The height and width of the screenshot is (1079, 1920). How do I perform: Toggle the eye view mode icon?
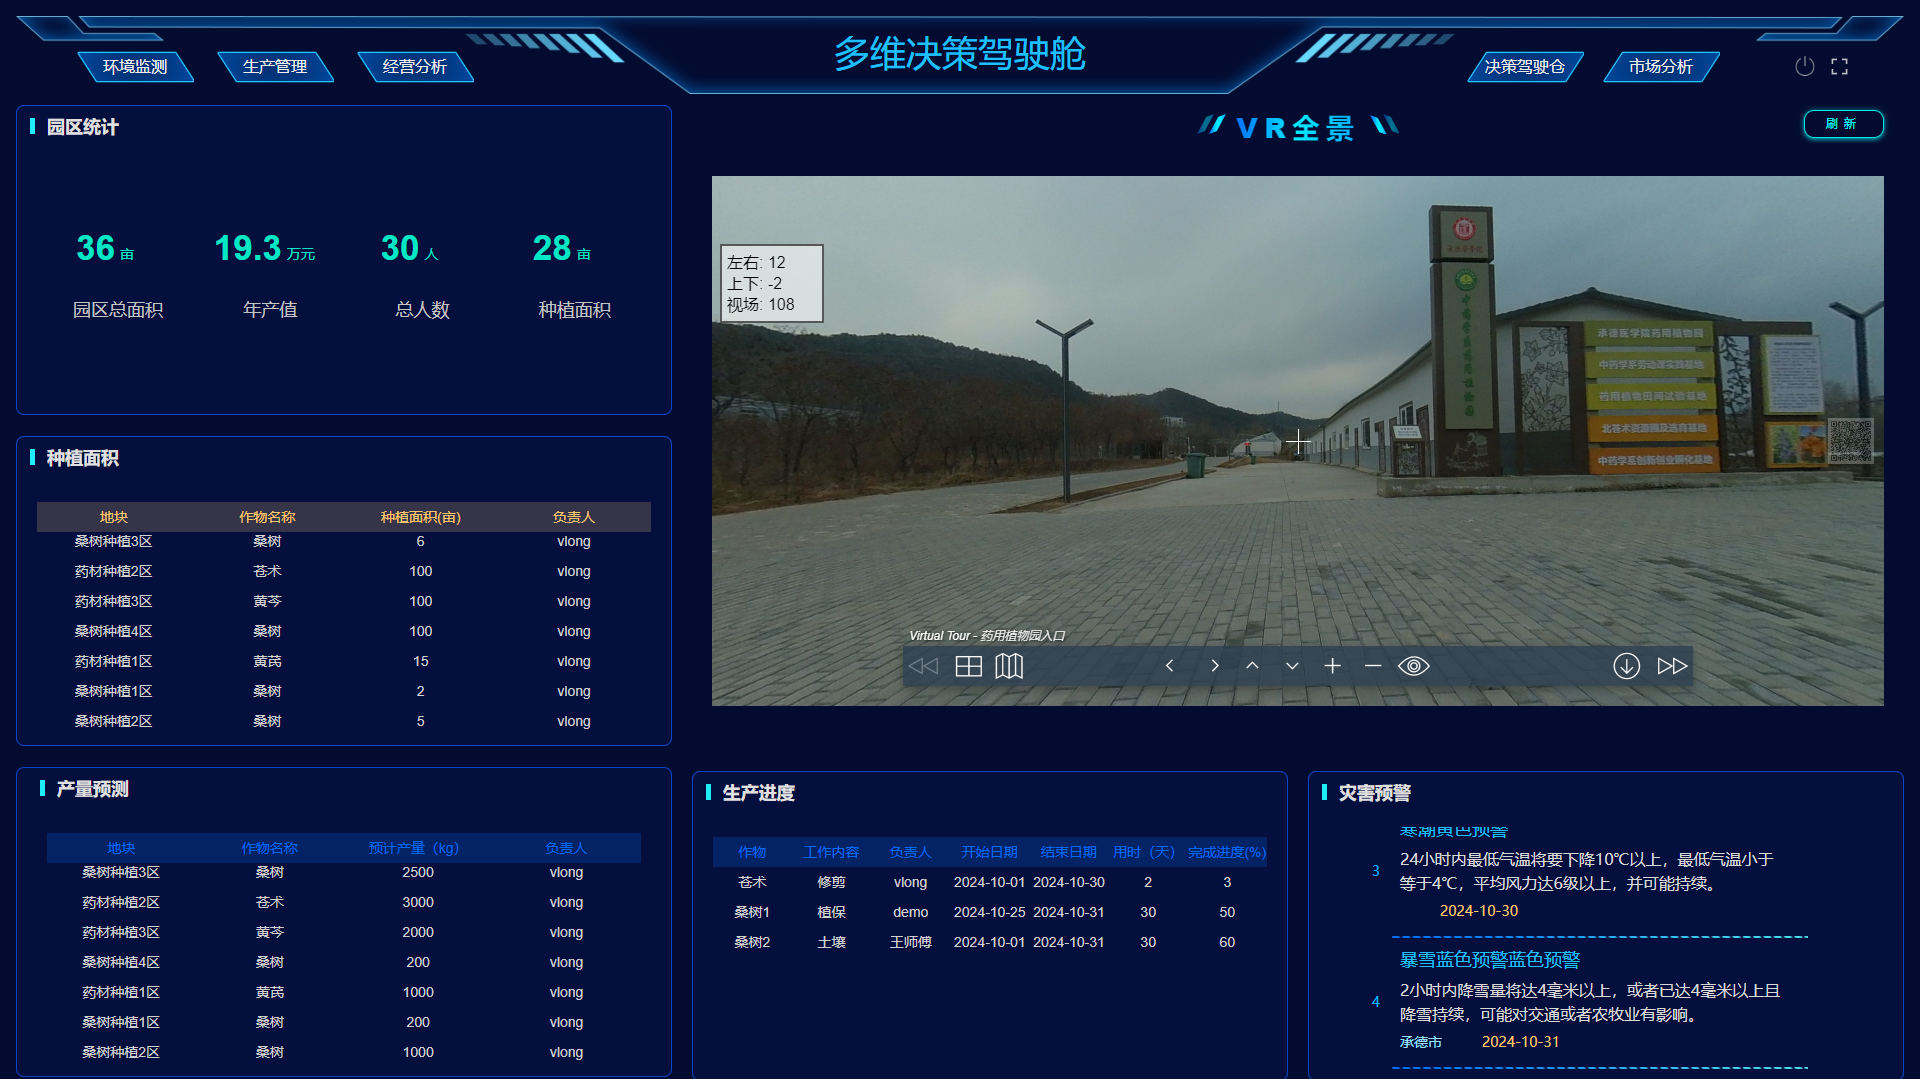point(1413,666)
